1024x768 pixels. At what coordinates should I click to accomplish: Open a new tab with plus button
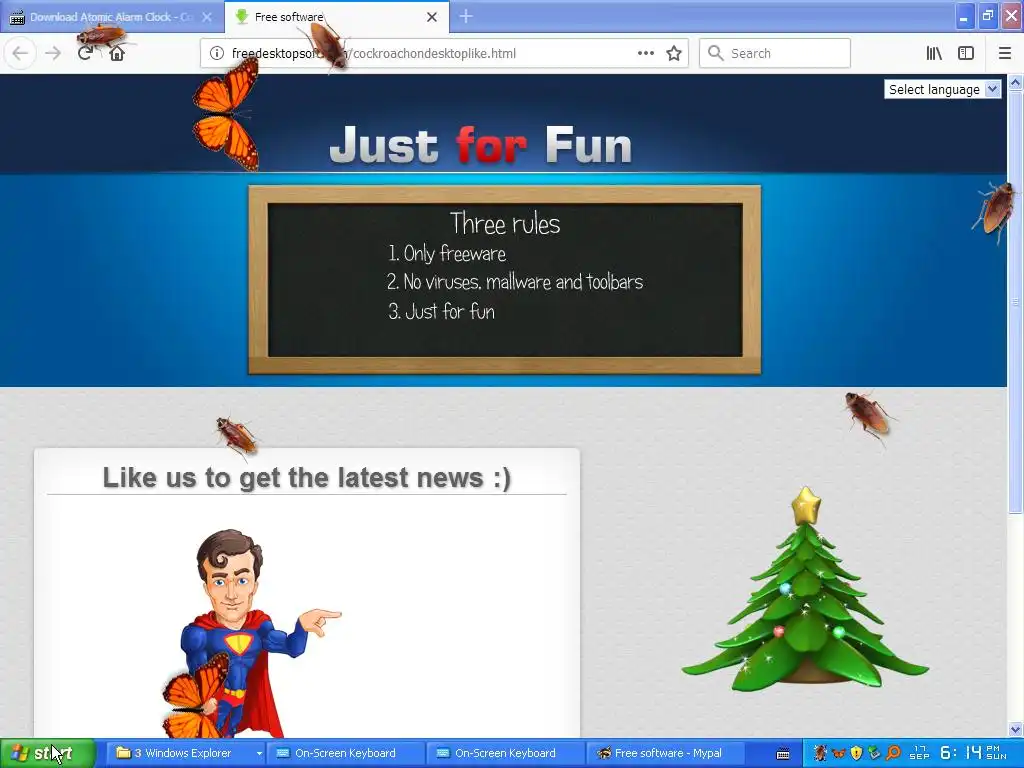[466, 17]
